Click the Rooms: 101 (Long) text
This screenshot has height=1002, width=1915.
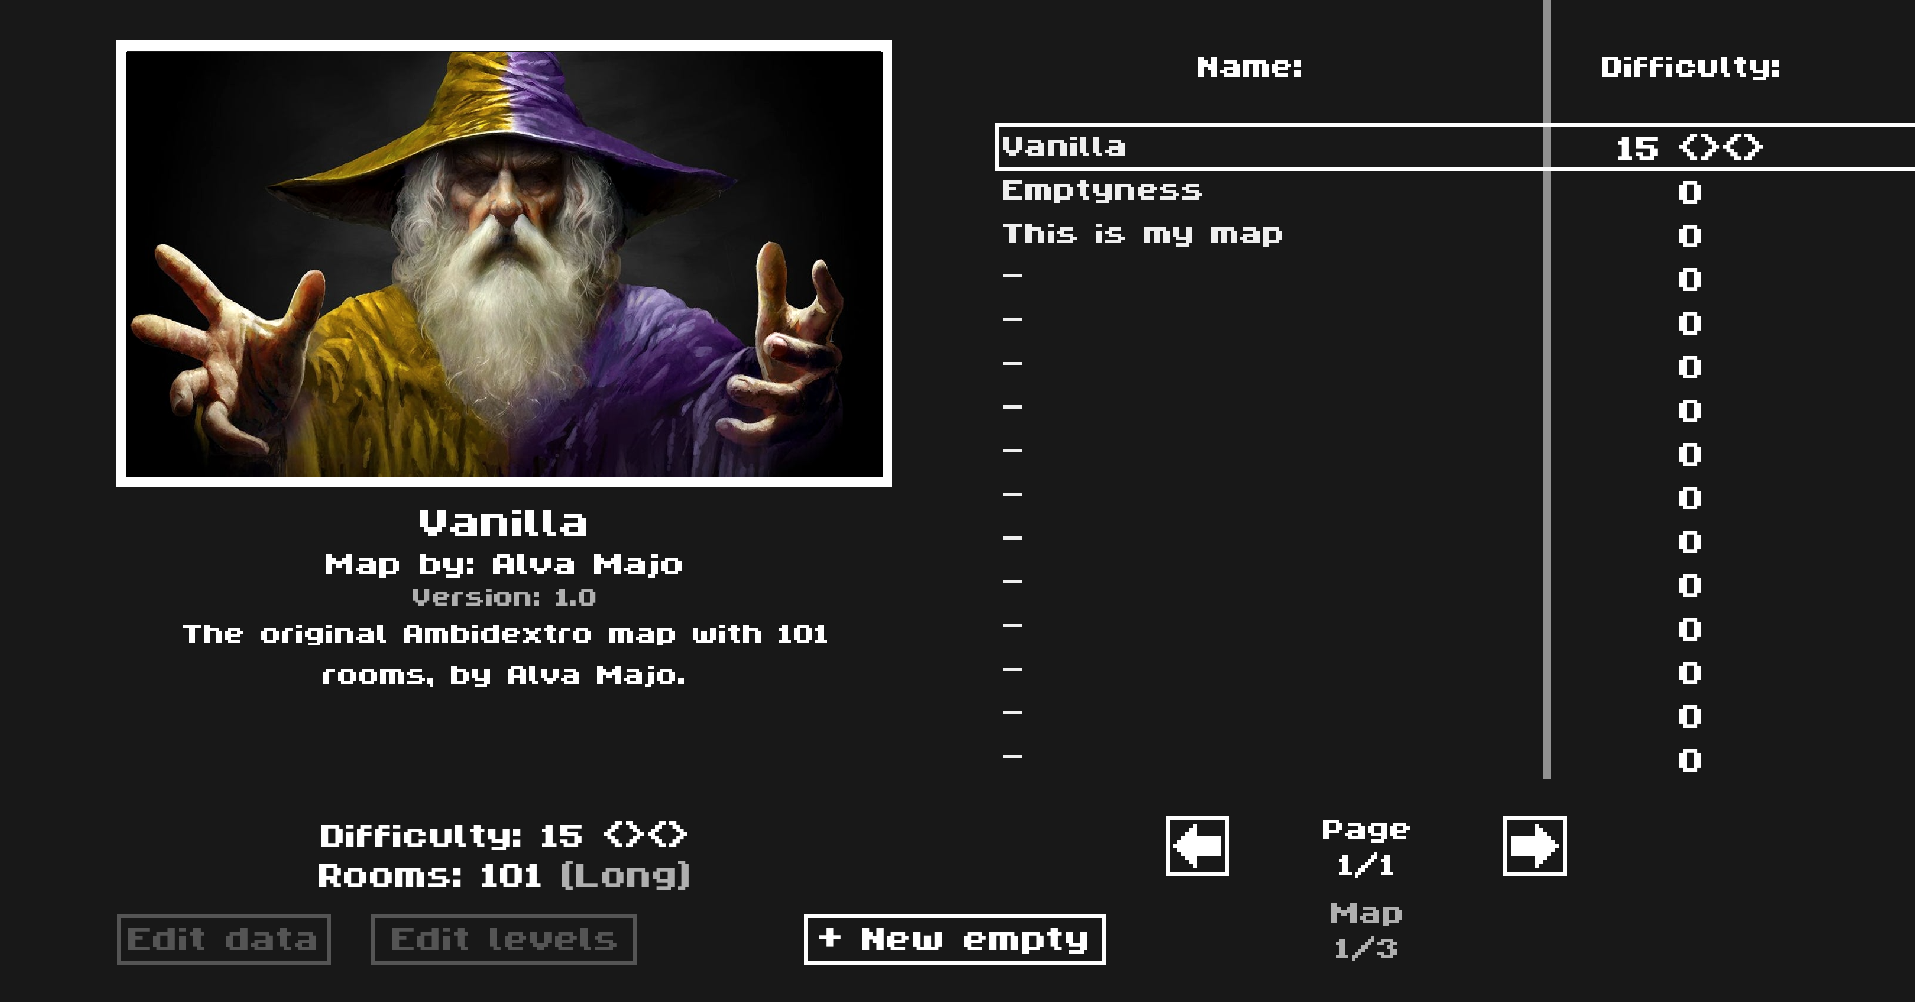pos(504,876)
